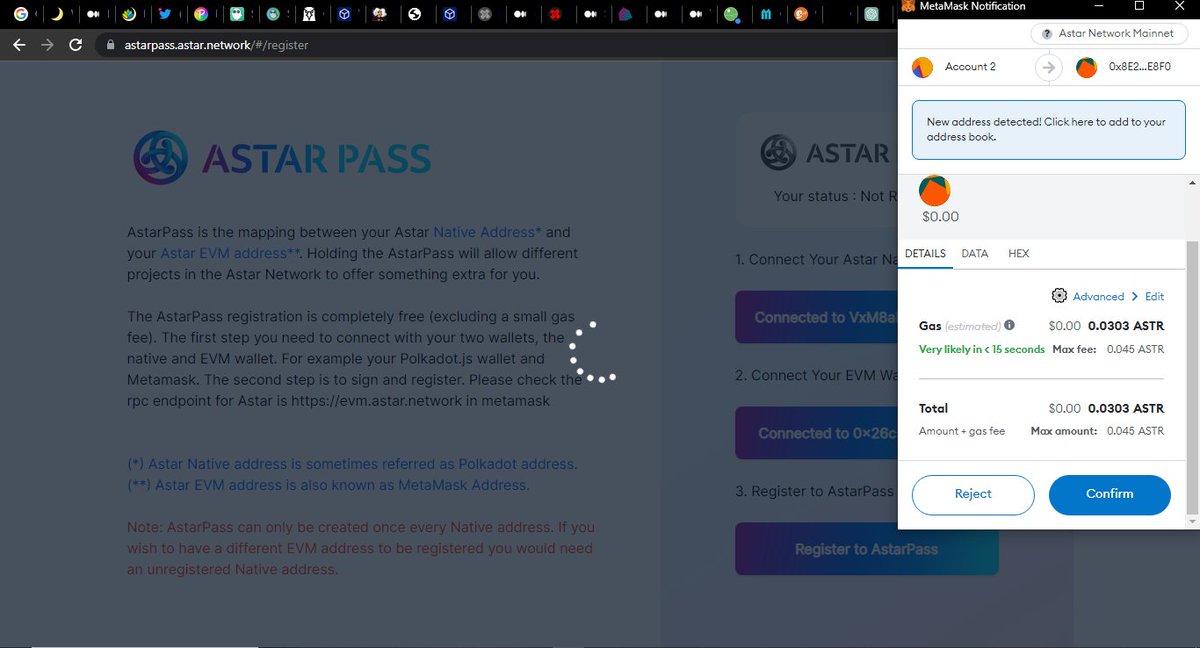Click the New address detected notice
This screenshot has height=648, width=1200.
(x=1049, y=129)
